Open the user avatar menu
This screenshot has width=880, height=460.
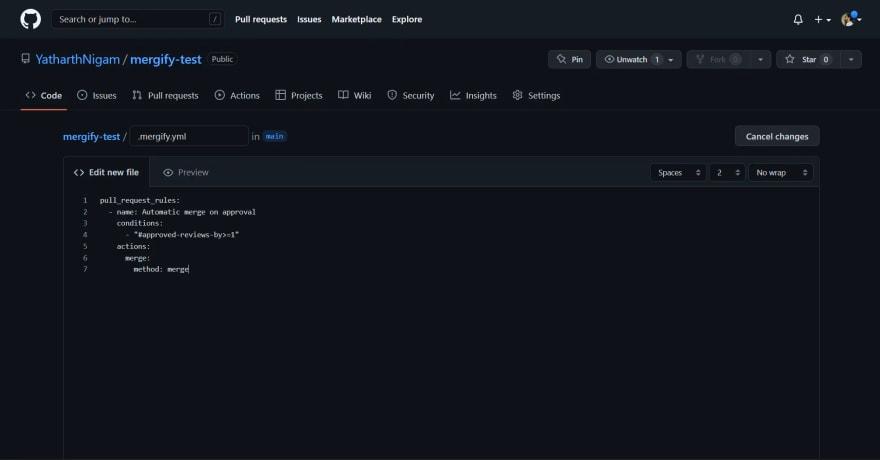[851, 20]
